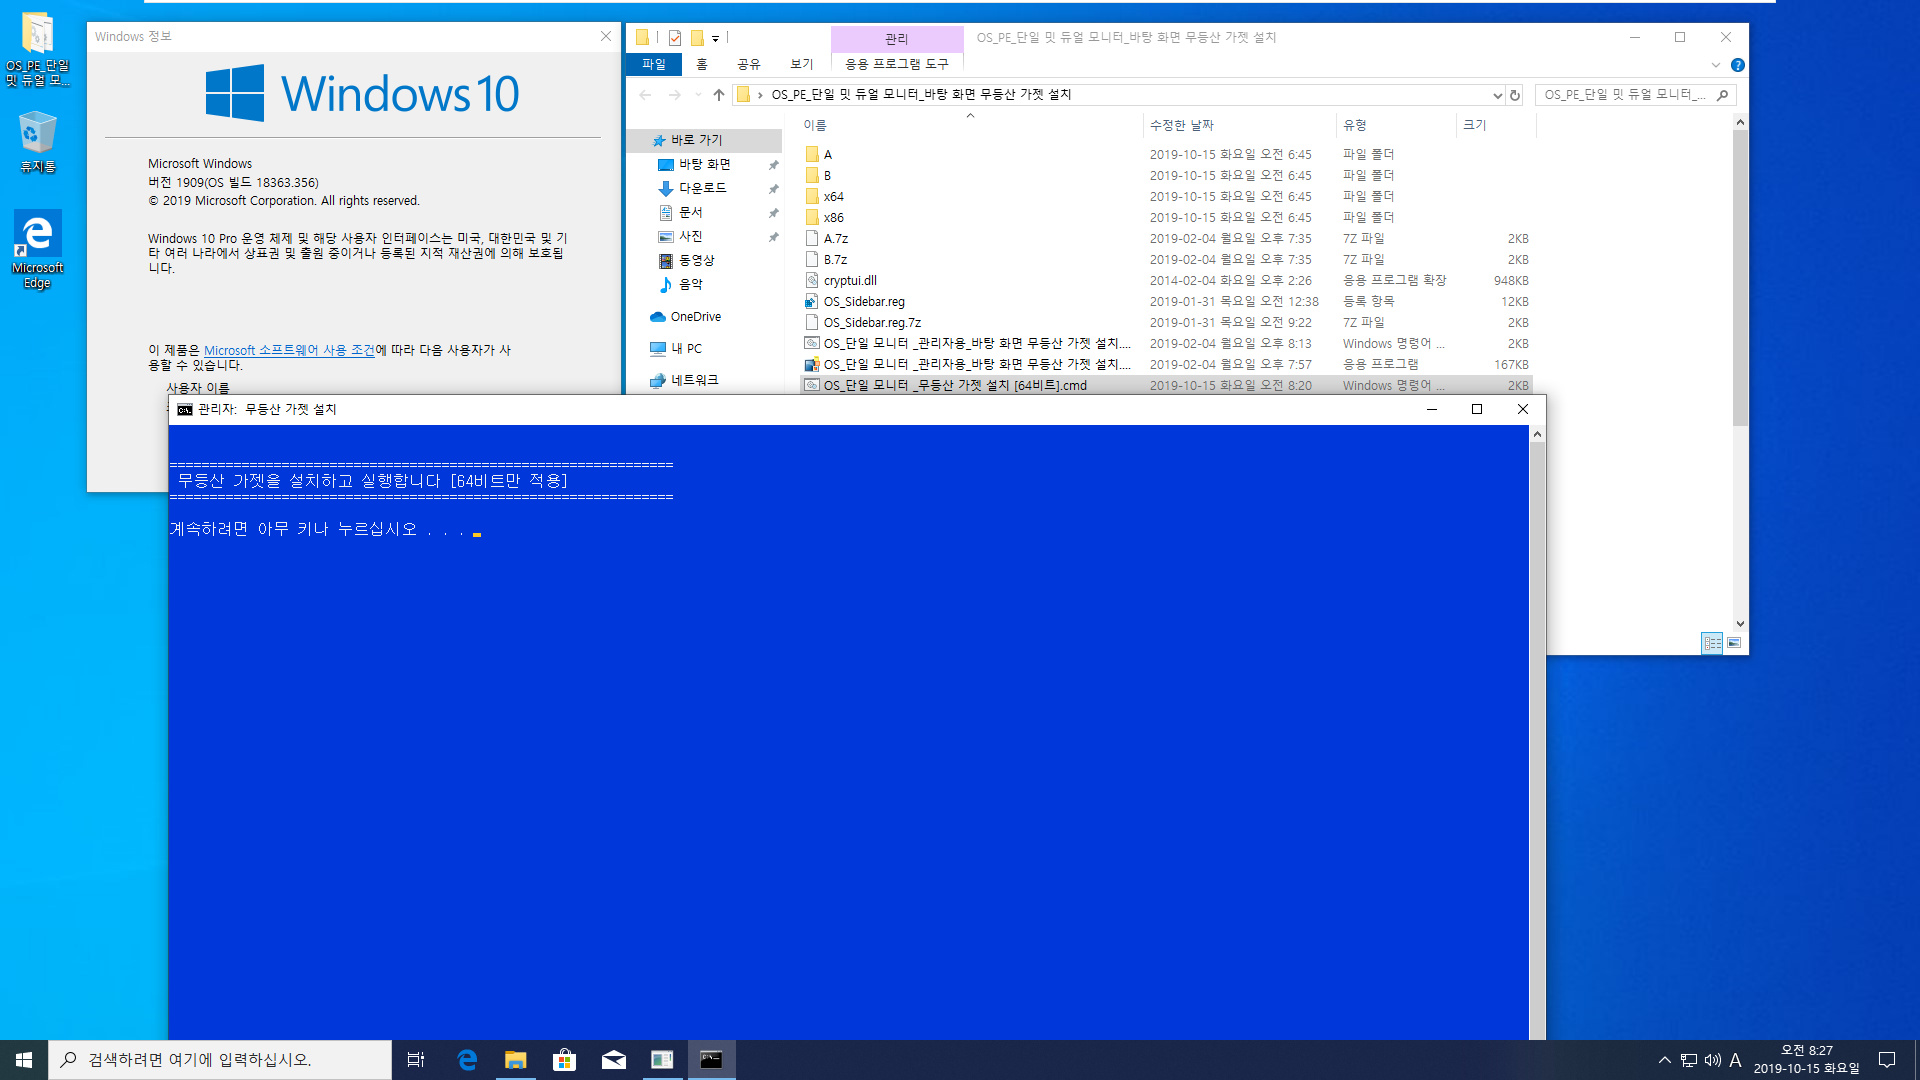Click the taskbar search field
This screenshot has height=1080, width=1920.
click(220, 1060)
